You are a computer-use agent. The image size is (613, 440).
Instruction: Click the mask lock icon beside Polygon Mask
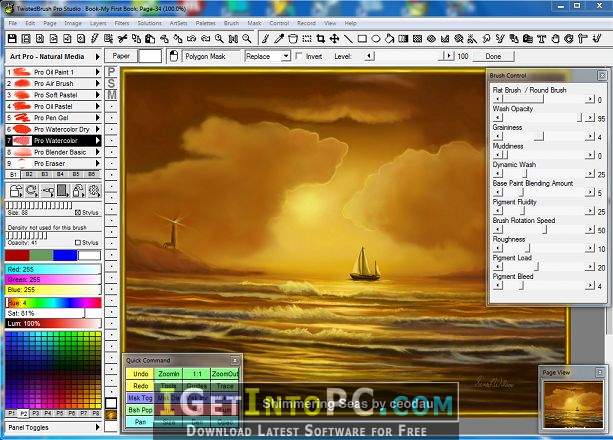click(x=174, y=56)
